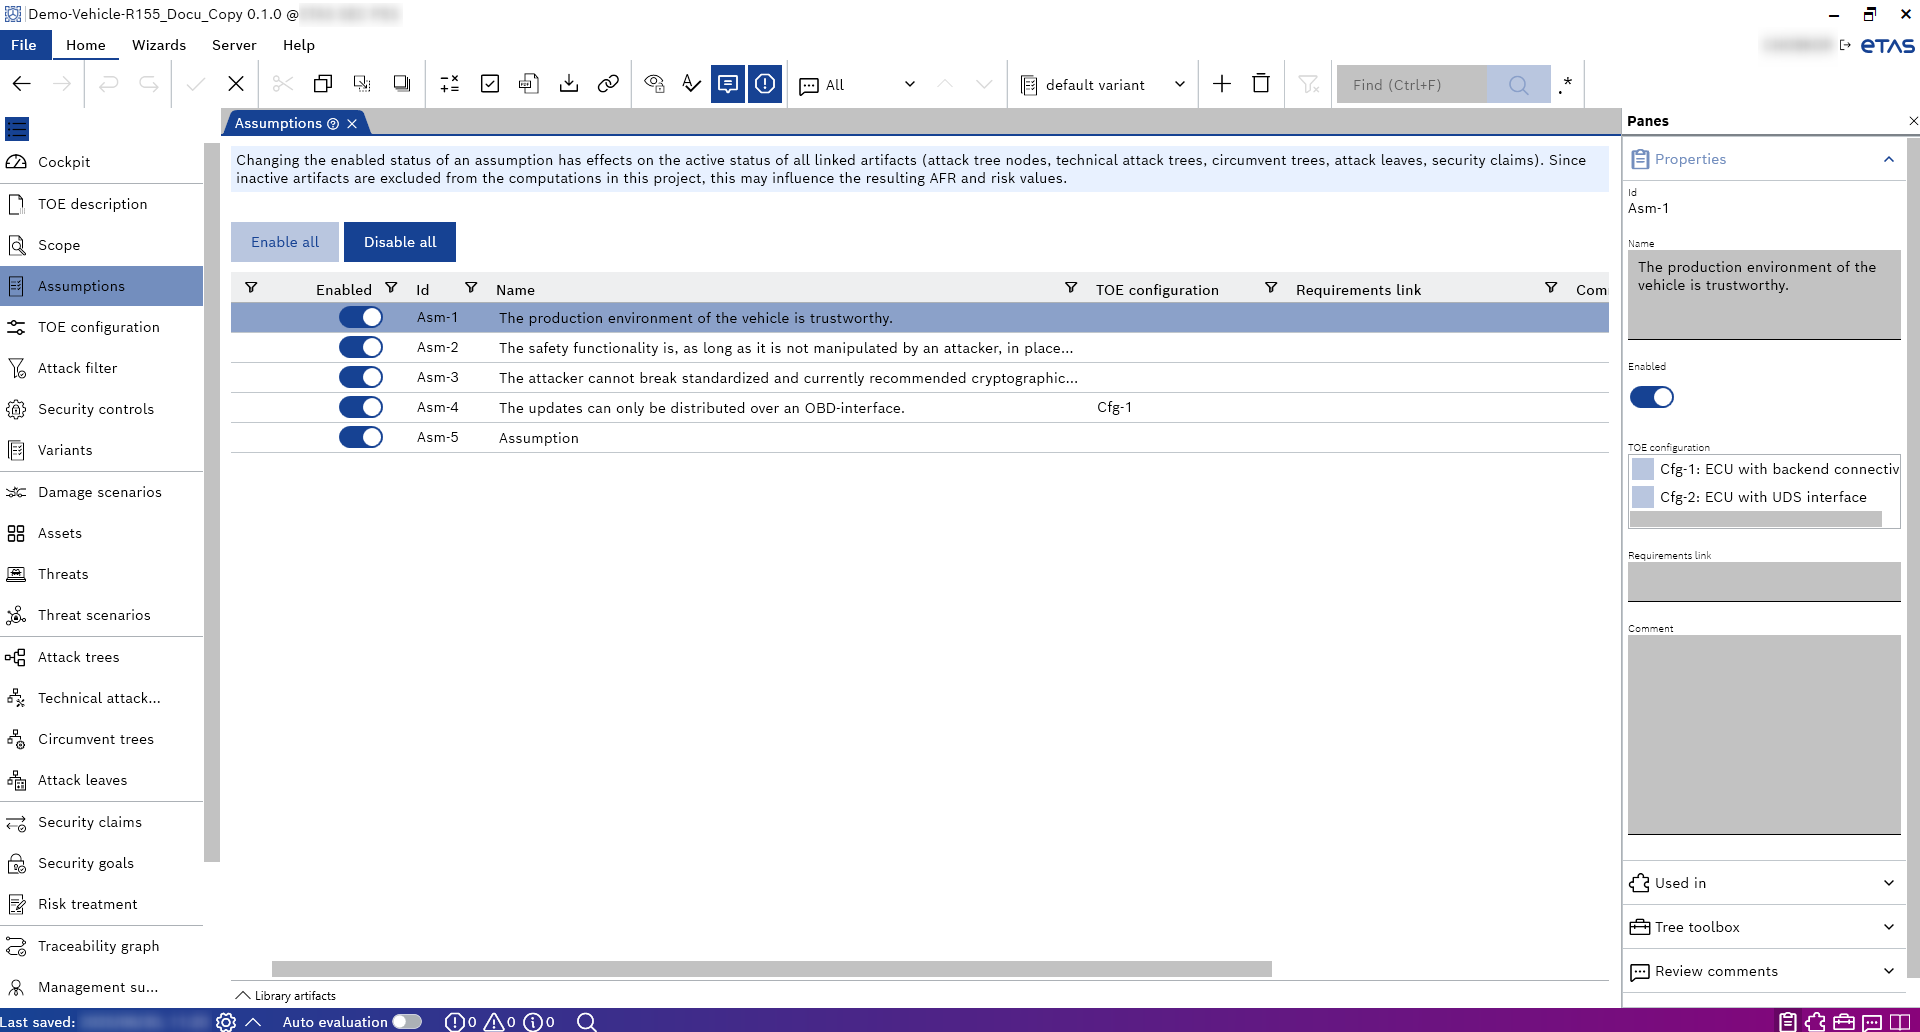Click the Disable all button

click(400, 242)
